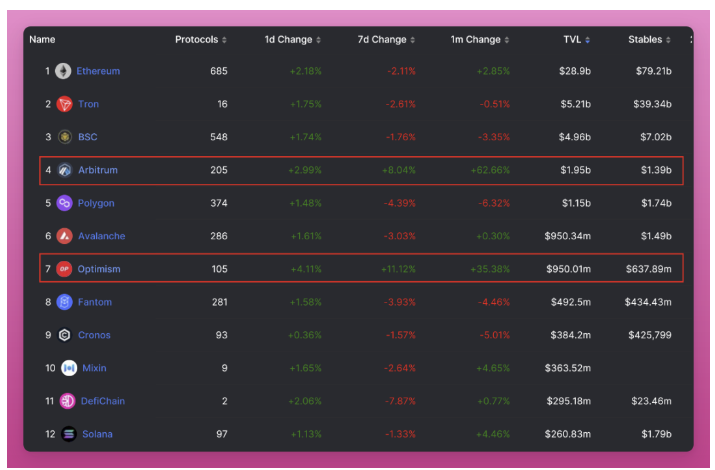Click the Fantom chain logo icon

[x=64, y=302]
